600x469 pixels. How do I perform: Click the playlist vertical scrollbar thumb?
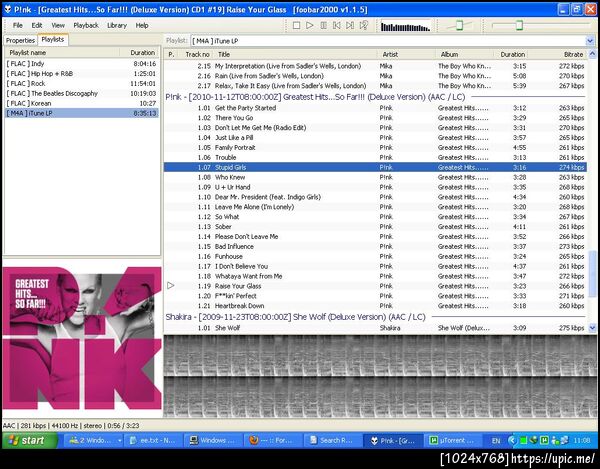click(592, 274)
